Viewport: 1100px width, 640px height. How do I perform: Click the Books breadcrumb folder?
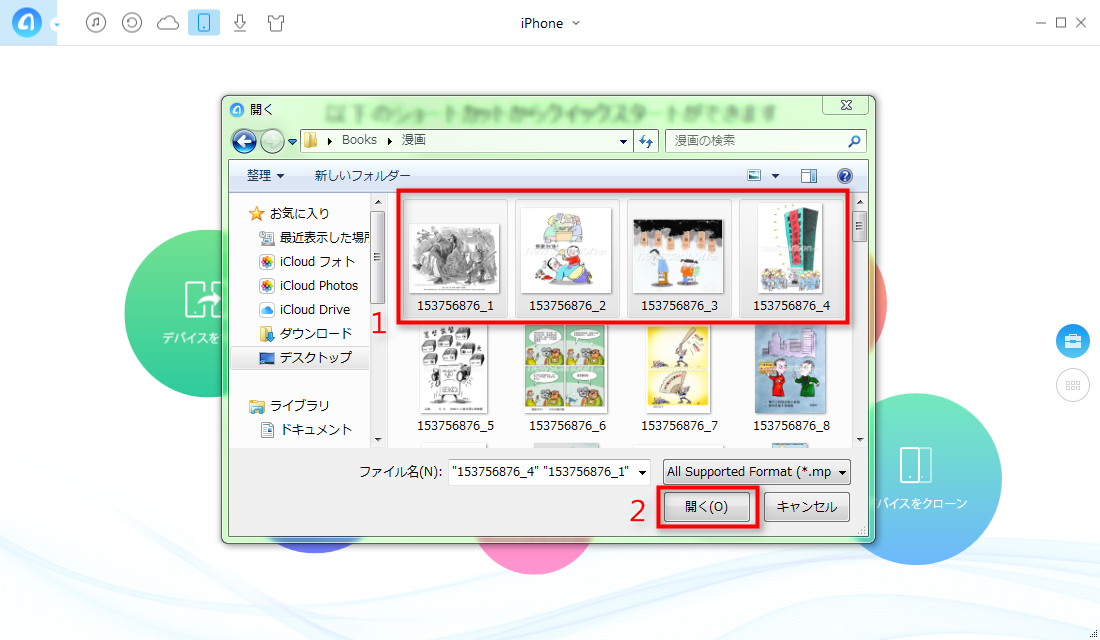[359, 140]
